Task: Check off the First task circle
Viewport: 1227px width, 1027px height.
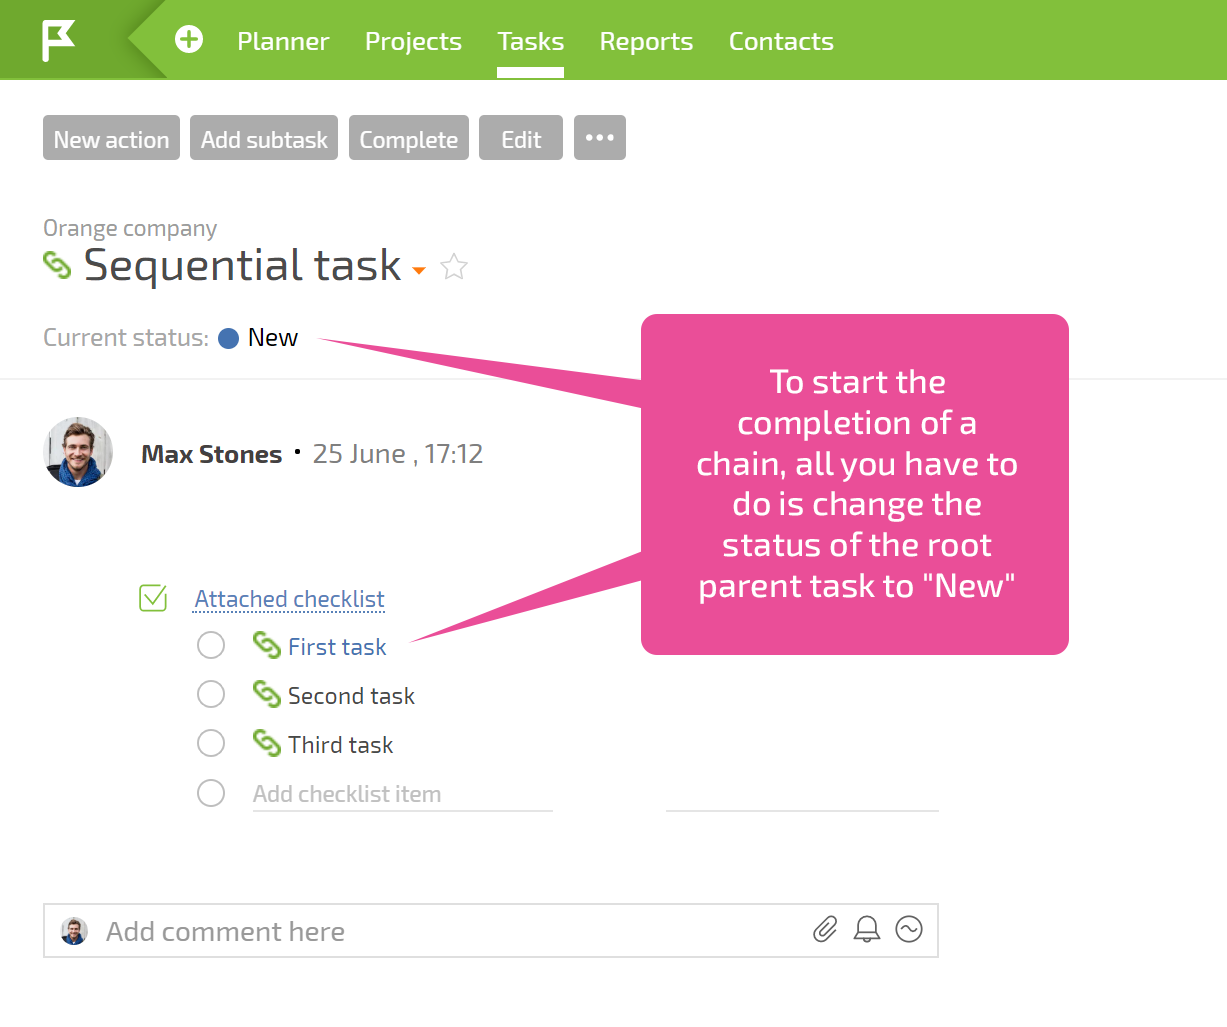Action: point(211,646)
